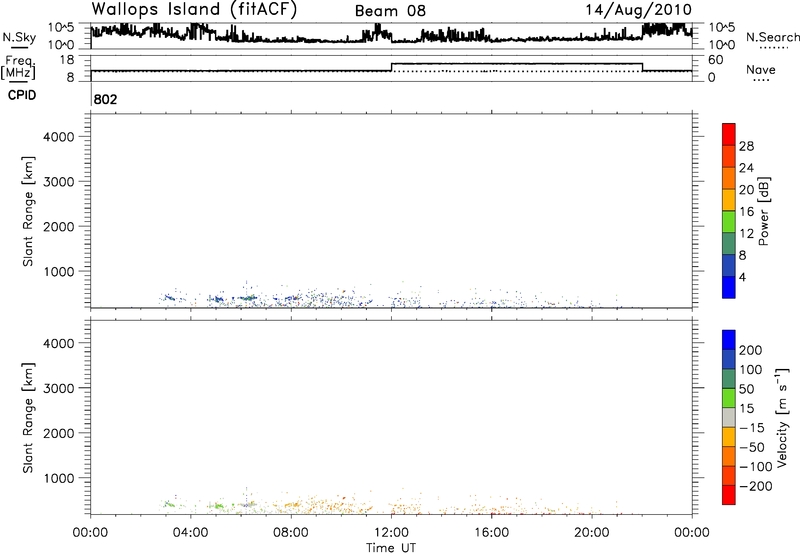Click the '18' tick on frequency axis
Screen dimensions: 800x554
[66, 60]
